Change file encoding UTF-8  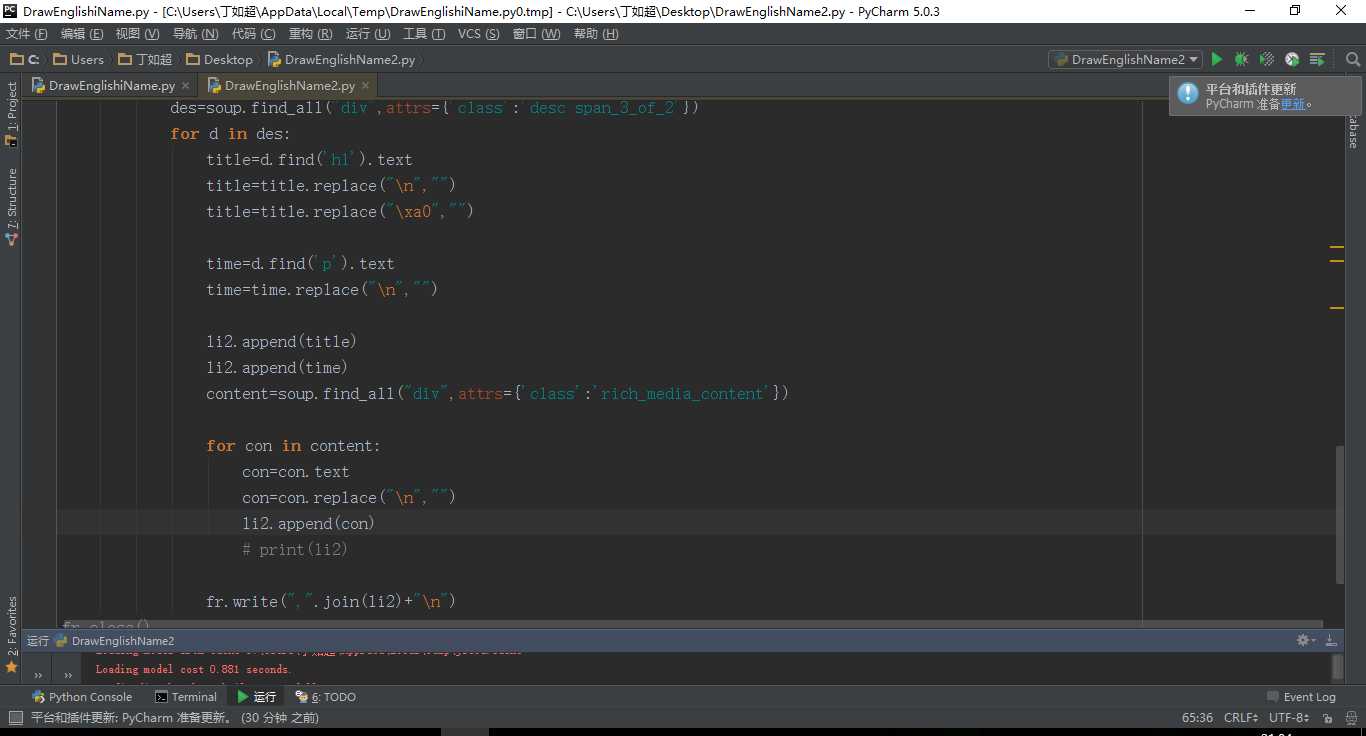click(x=1289, y=718)
